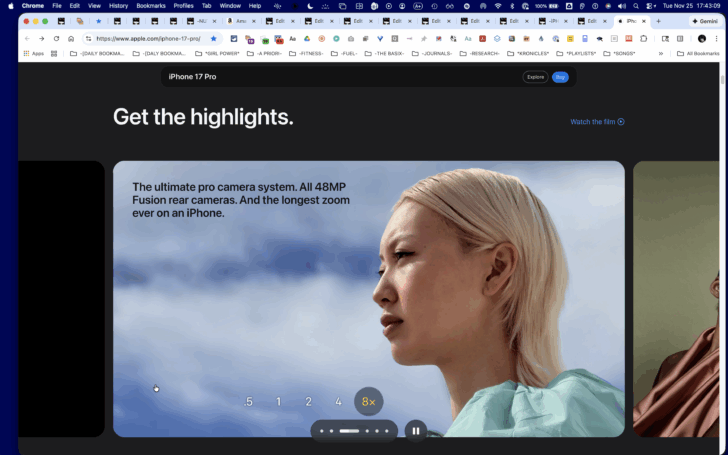Select the 2 zoom level
The width and height of the screenshot is (728, 455).
point(308,402)
